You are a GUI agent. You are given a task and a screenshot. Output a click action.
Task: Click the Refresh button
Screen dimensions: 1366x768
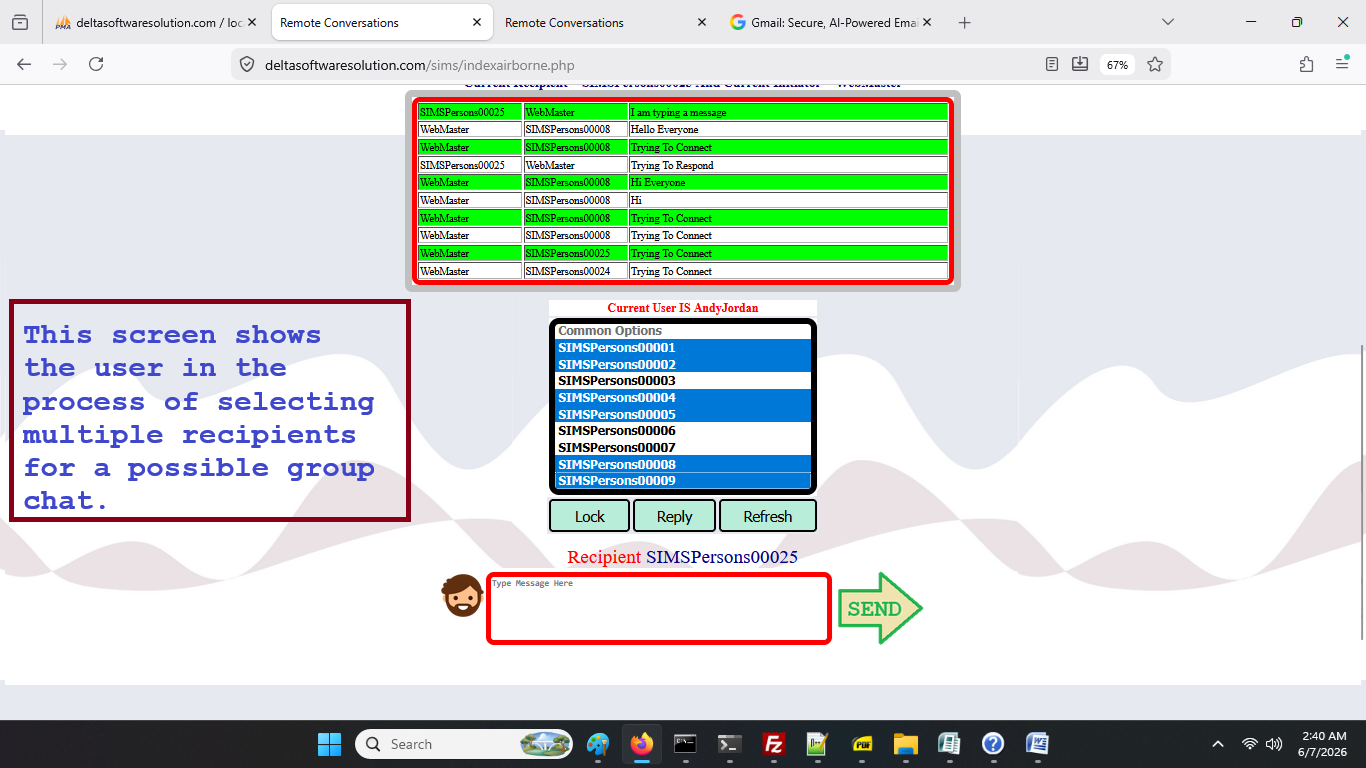pyautogui.click(x=768, y=516)
